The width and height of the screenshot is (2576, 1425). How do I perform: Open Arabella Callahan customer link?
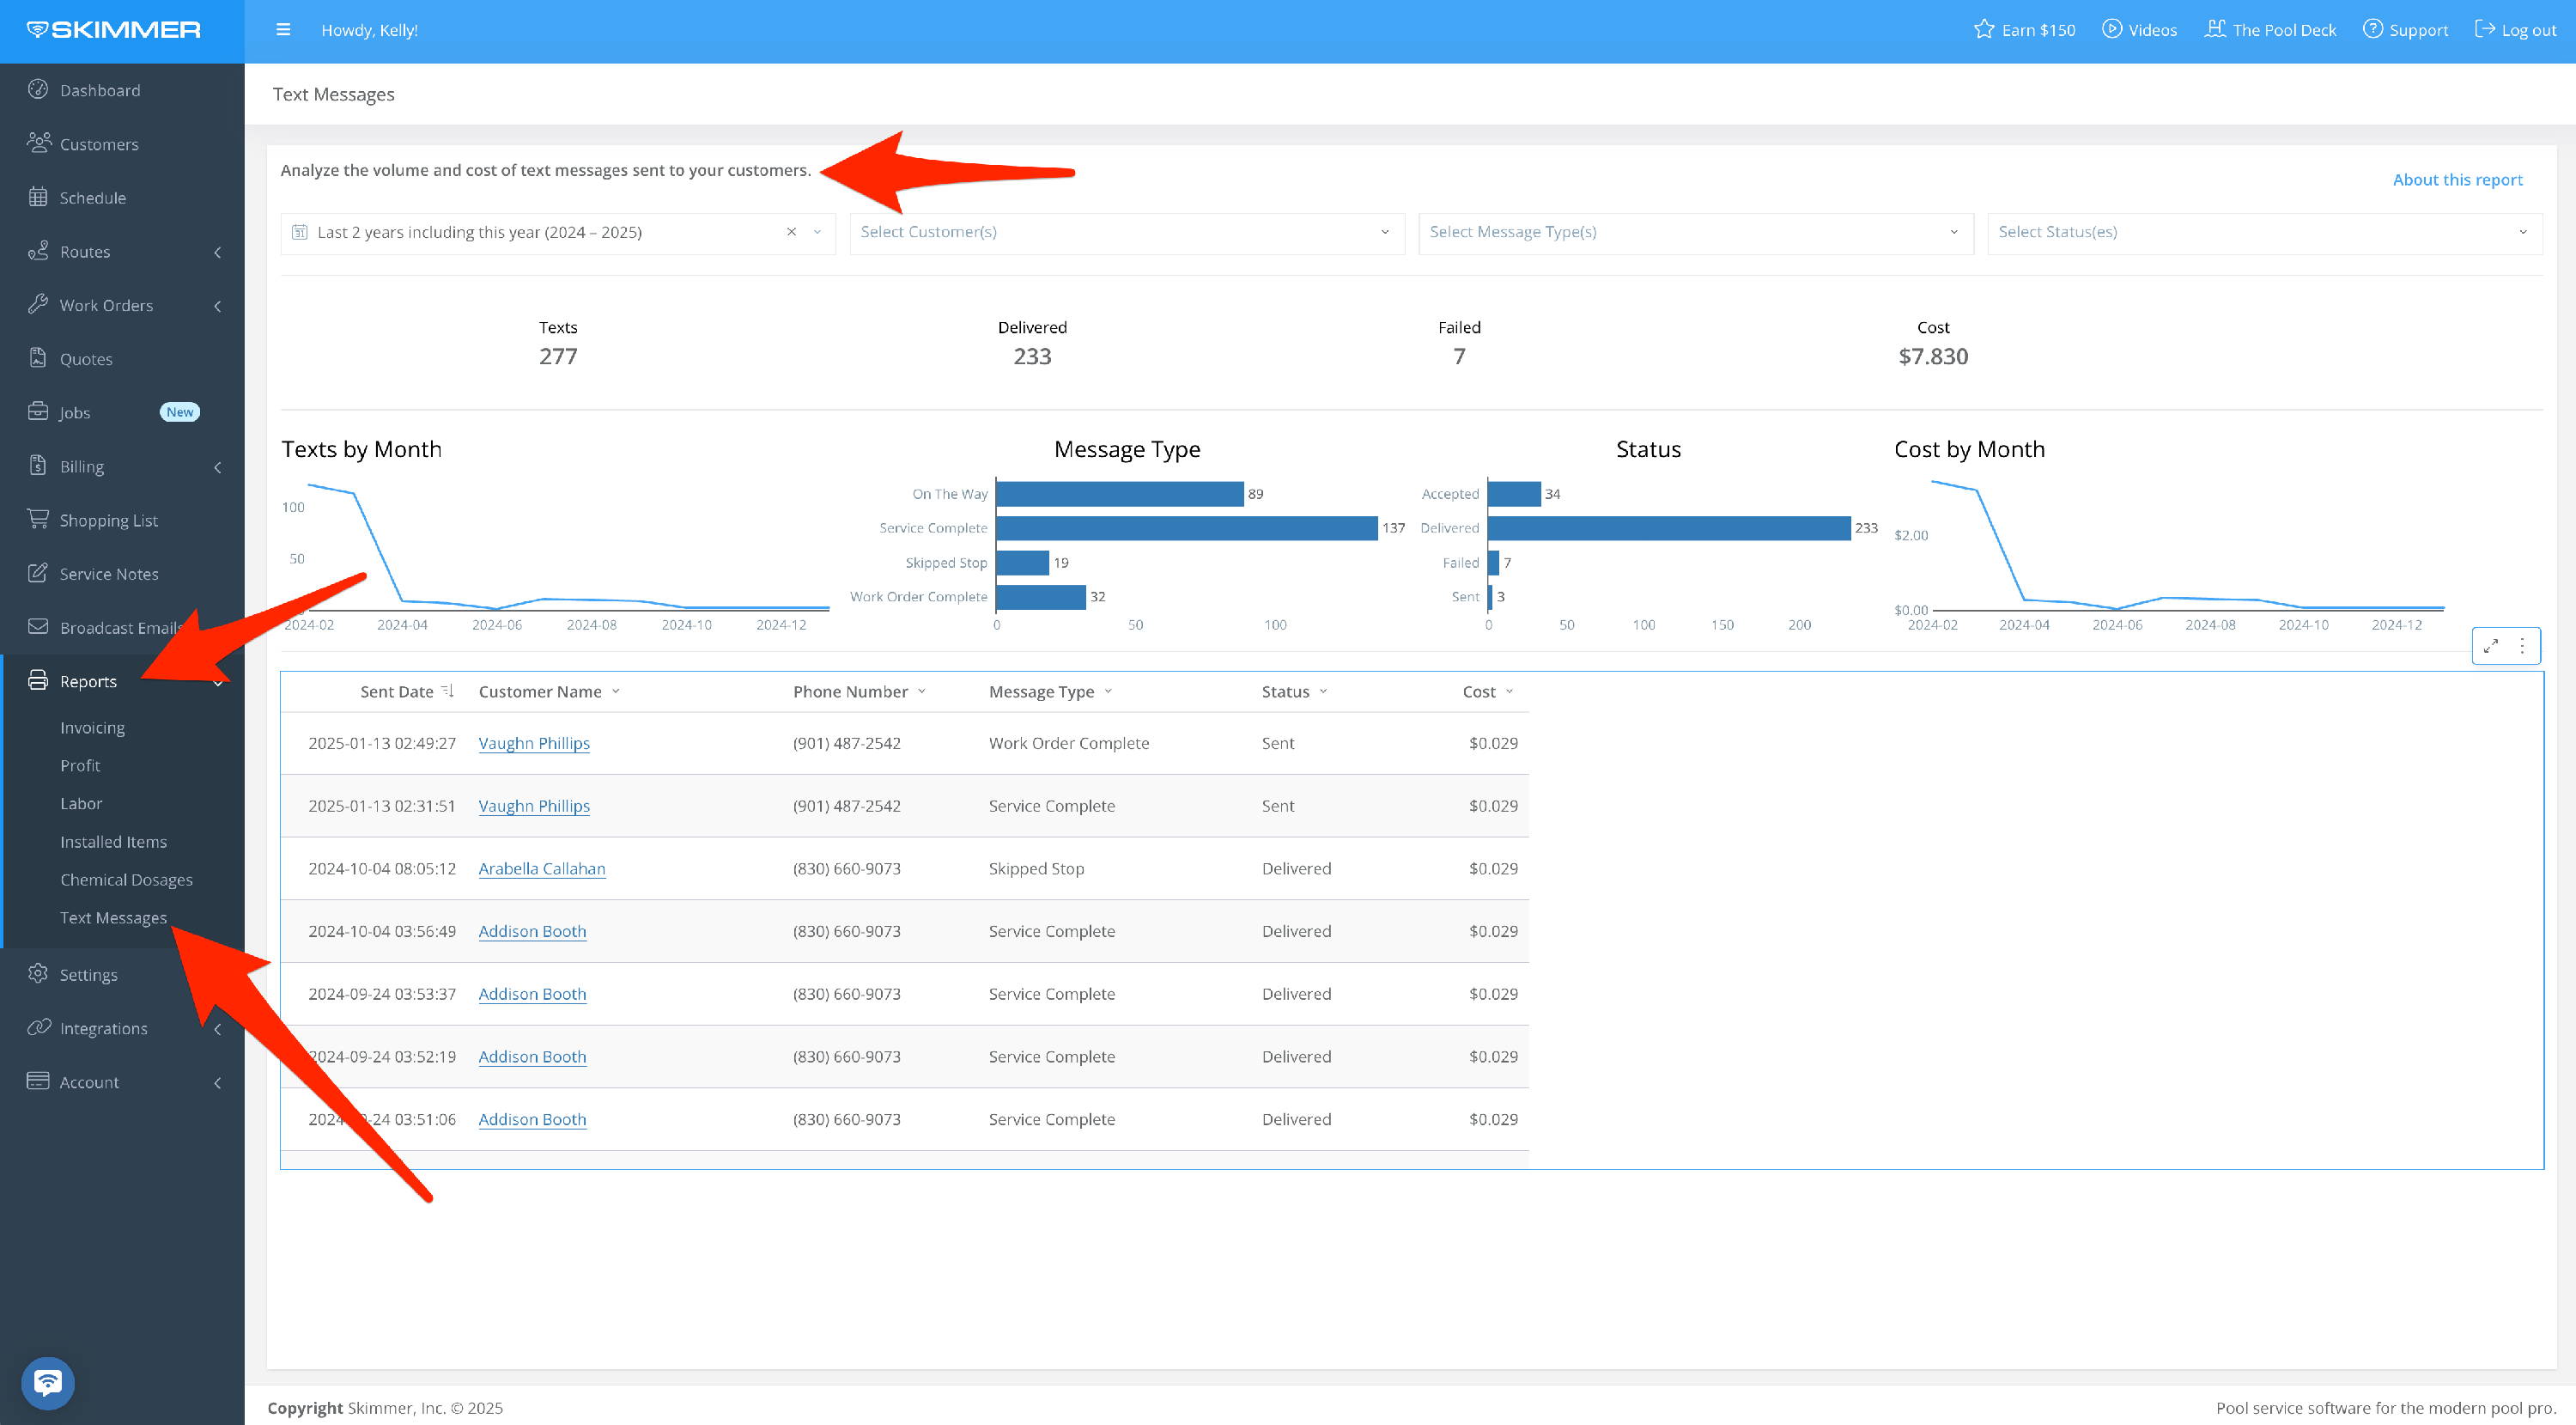pyautogui.click(x=541, y=869)
